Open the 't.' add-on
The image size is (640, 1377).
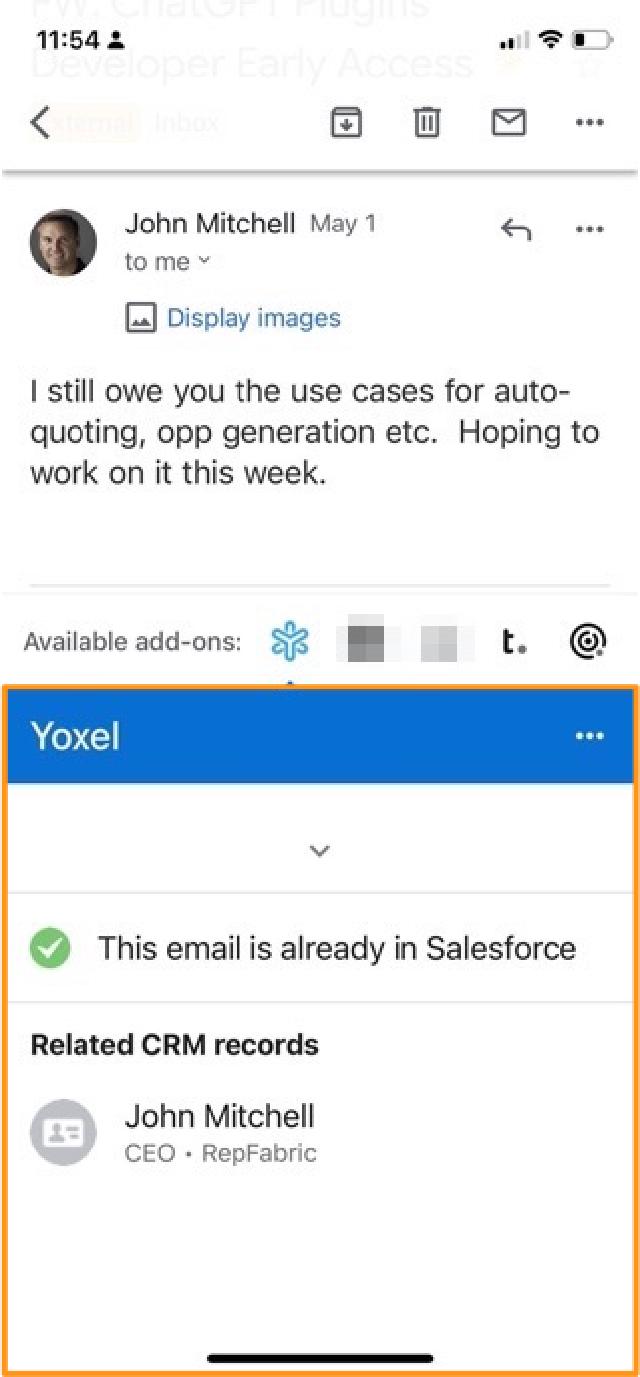[x=513, y=641]
